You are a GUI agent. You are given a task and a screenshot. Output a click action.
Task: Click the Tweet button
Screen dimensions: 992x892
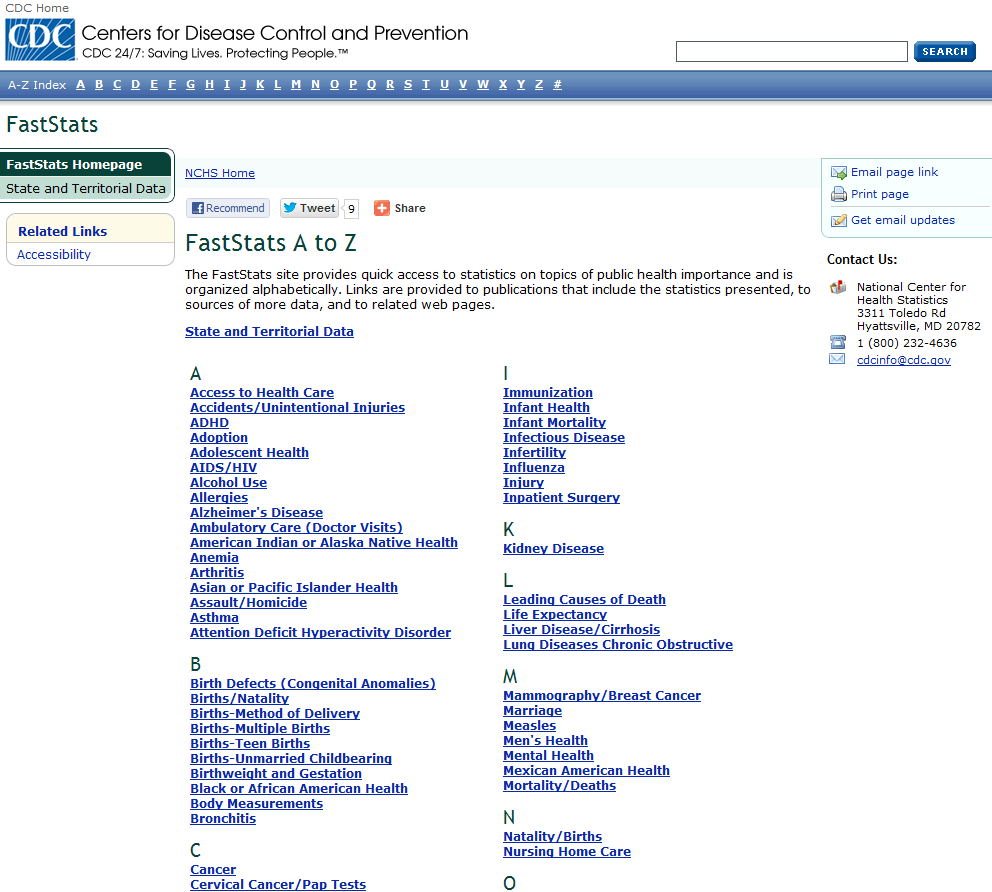point(309,208)
